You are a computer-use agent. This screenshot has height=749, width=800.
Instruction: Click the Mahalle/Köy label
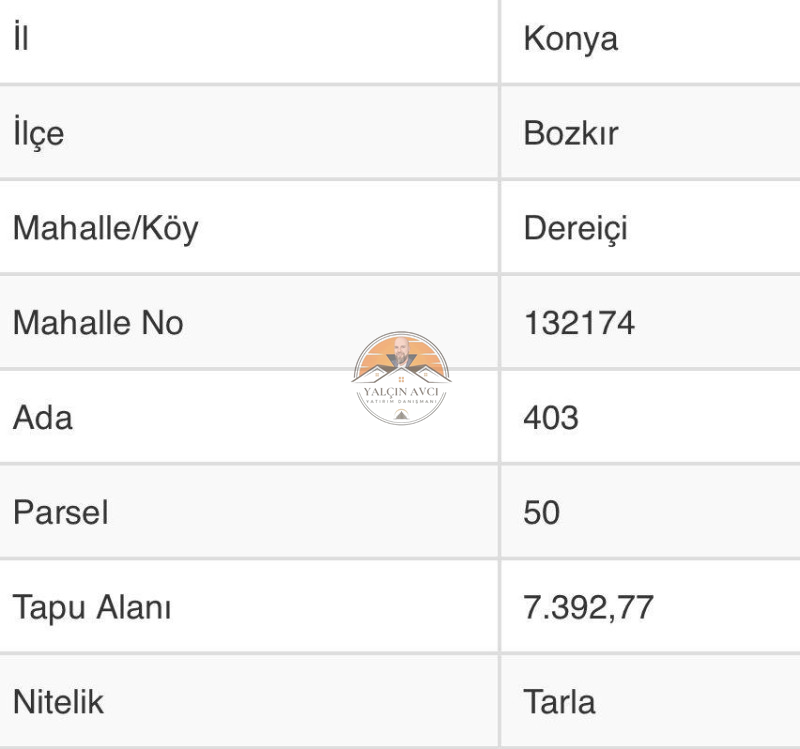pyautogui.click(x=106, y=229)
